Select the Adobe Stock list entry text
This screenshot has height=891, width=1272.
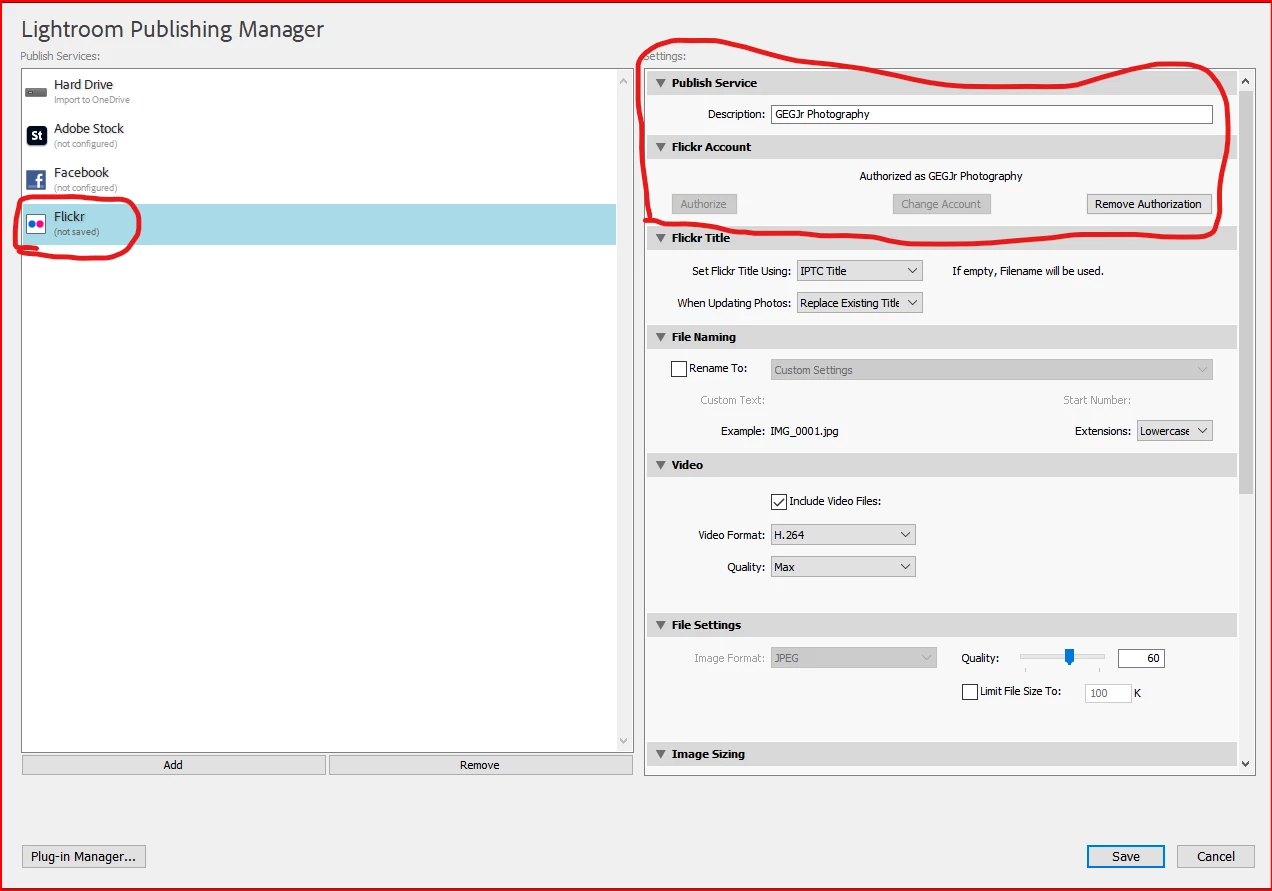pos(89,129)
